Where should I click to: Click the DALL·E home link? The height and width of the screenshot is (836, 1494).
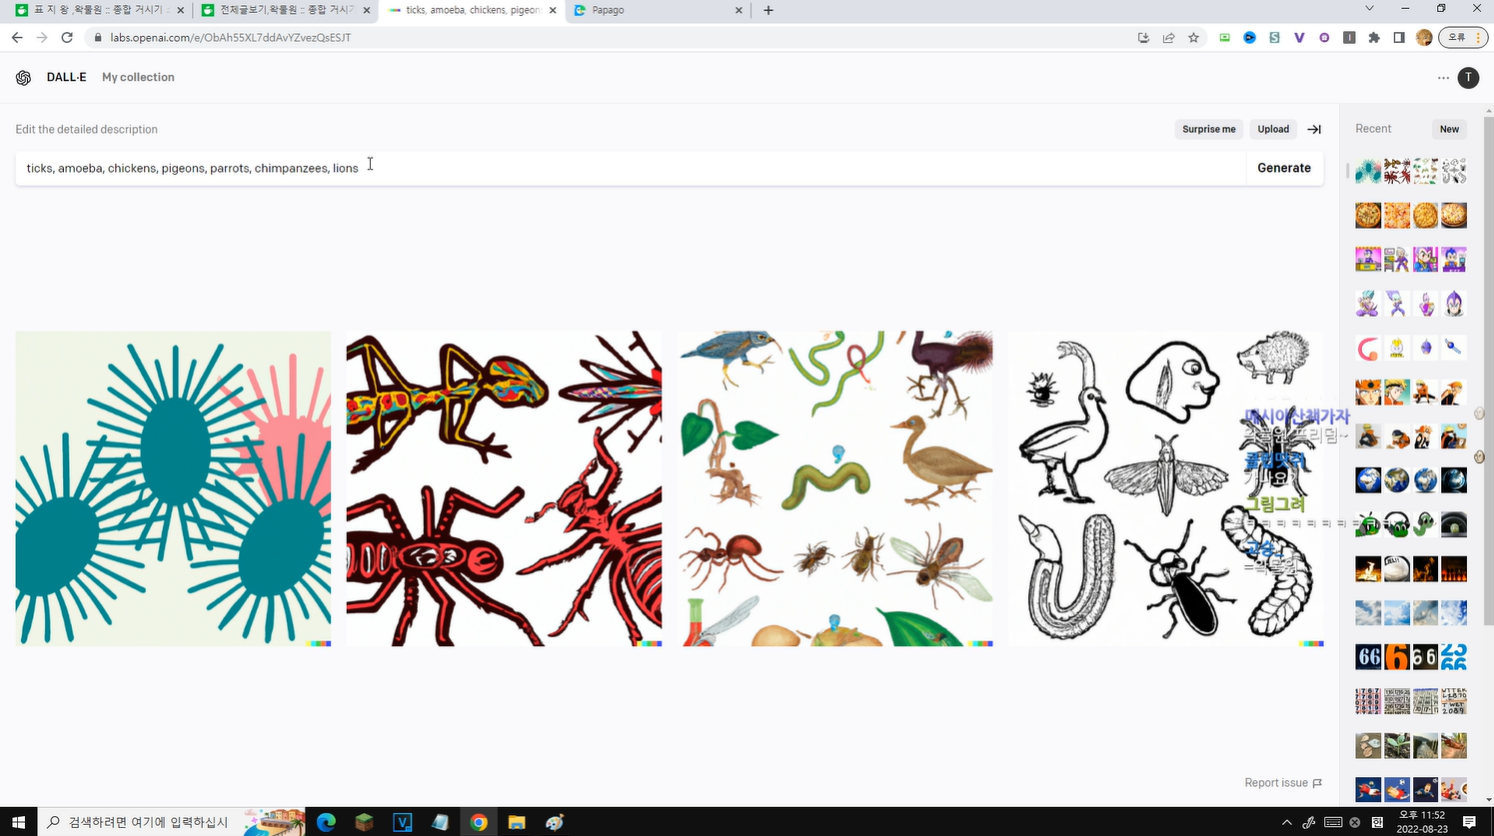(x=66, y=78)
